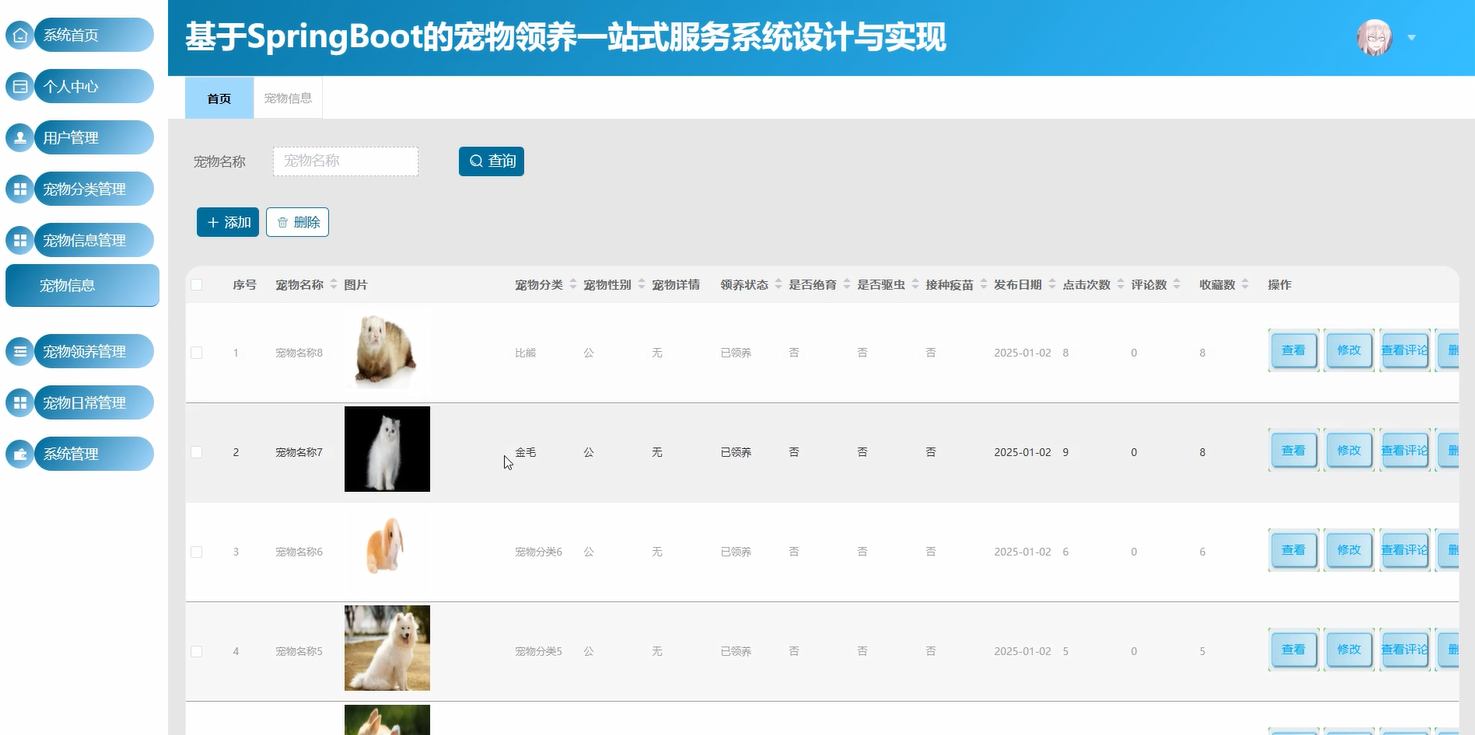Select 宠物信息 submenu item
Screen dimensions: 1475x735
(x=82, y=285)
